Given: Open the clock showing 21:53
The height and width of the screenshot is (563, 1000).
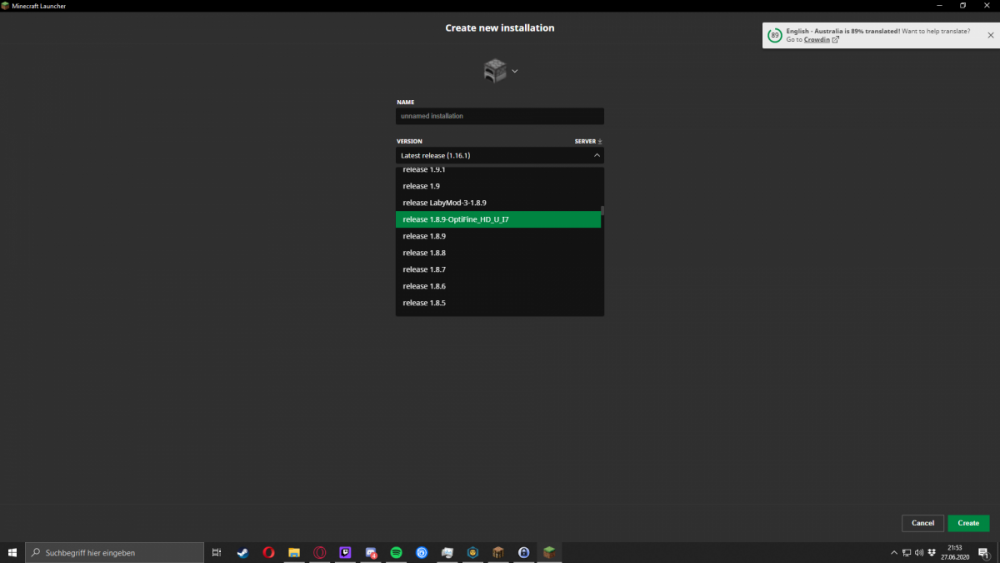Looking at the screenshot, I should tap(955, 552).
